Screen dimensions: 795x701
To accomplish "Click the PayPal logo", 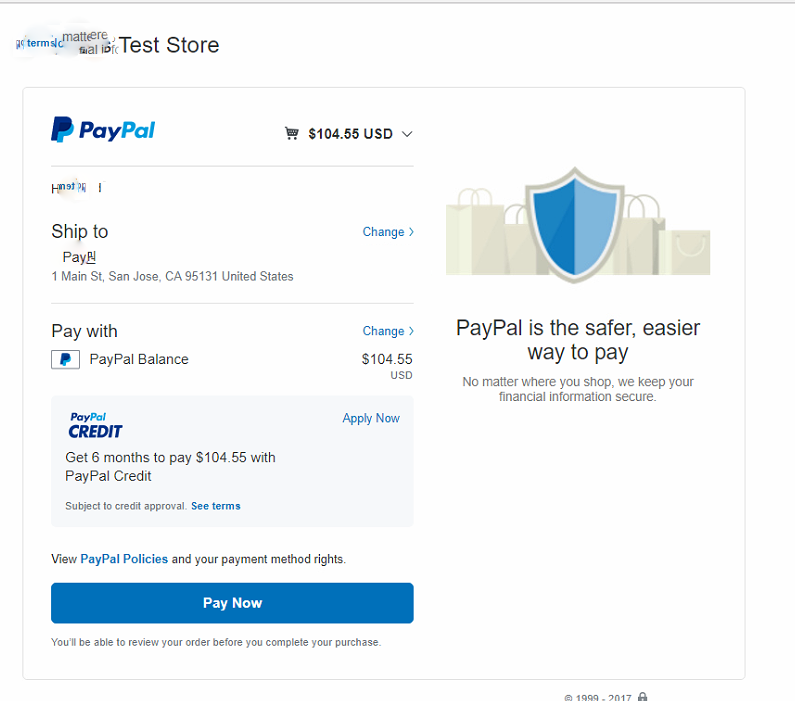I will click(103, 130).
